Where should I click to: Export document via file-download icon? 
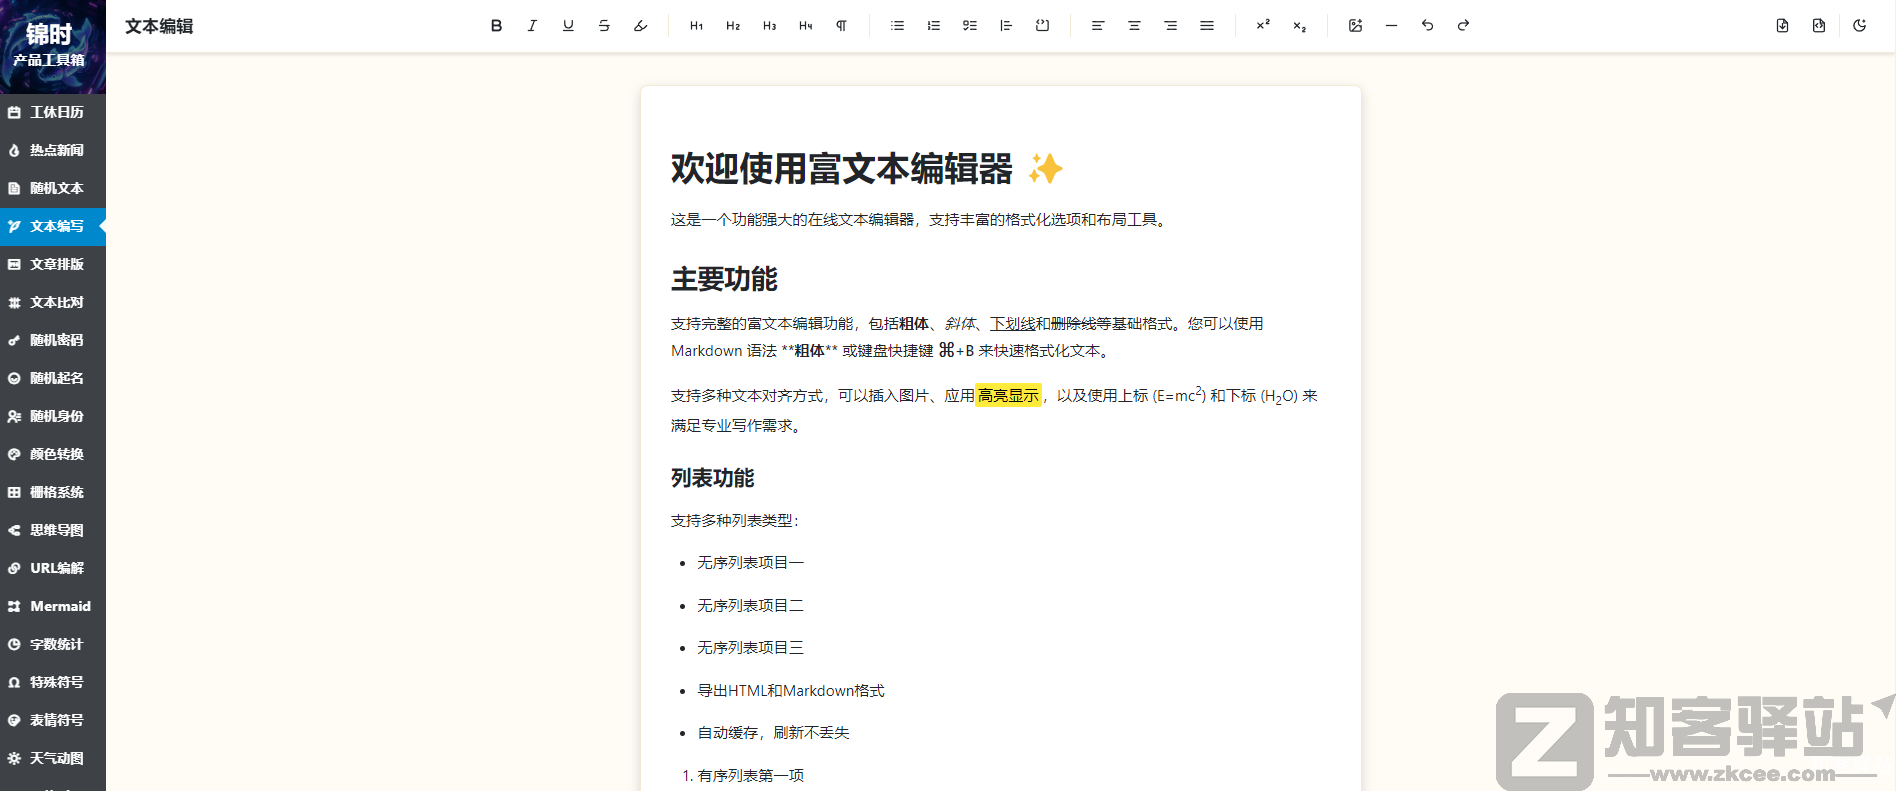[1782, 26]
